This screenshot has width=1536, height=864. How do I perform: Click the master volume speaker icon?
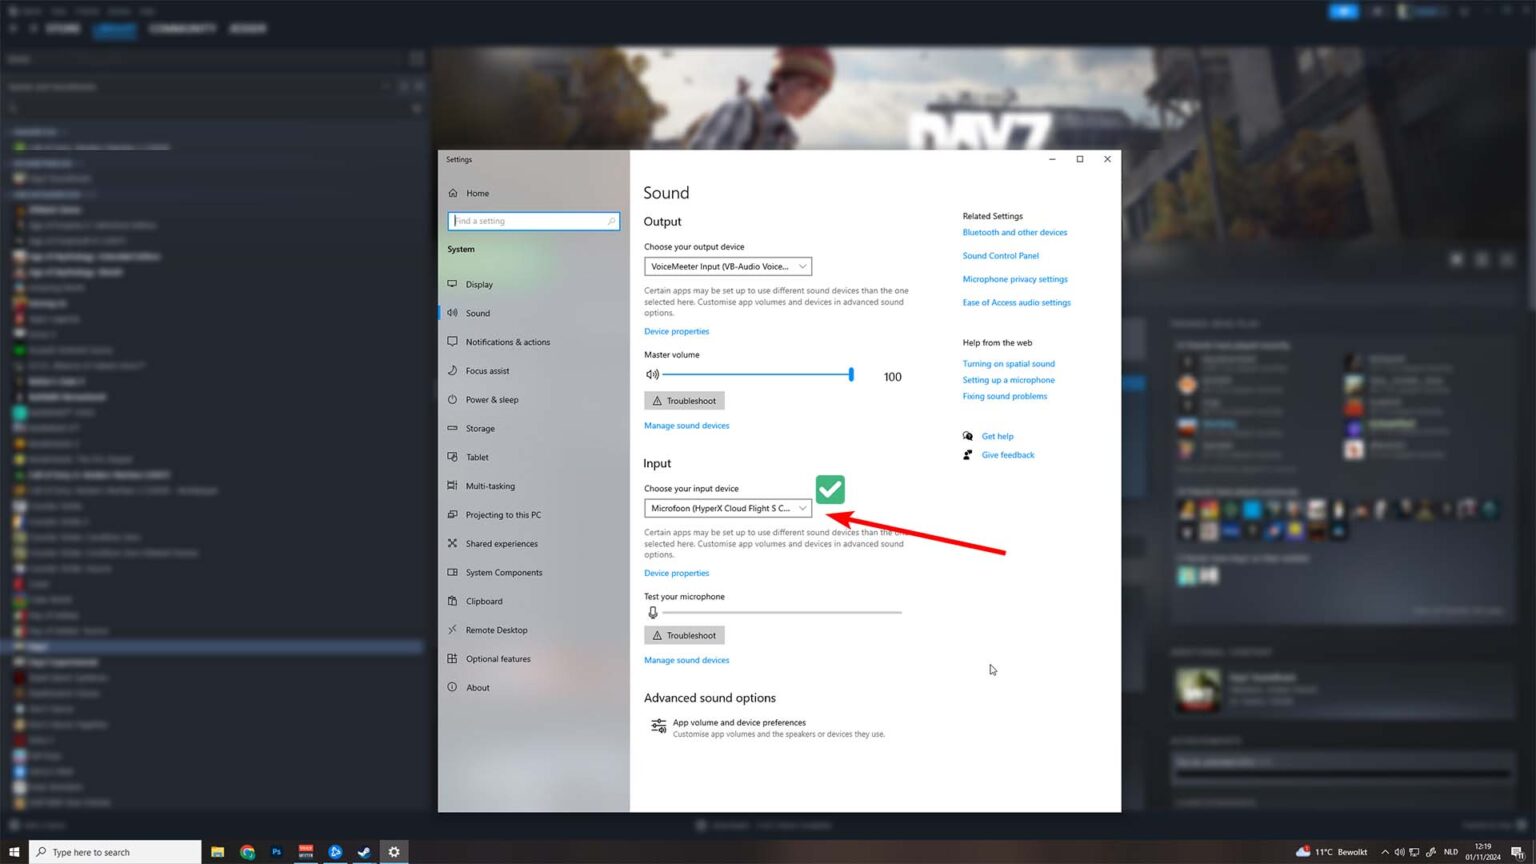pos(652,375)
